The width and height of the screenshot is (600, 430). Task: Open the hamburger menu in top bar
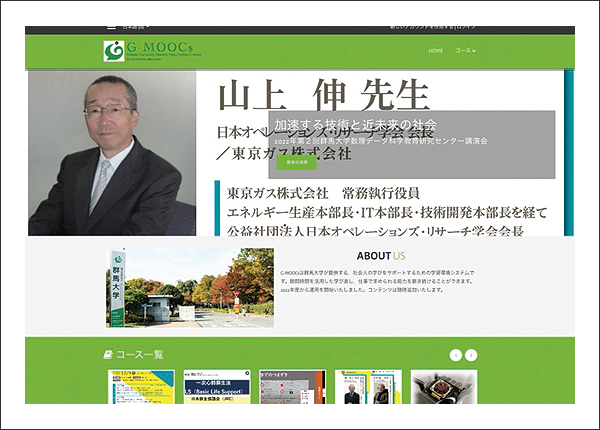tap(111, 28)
